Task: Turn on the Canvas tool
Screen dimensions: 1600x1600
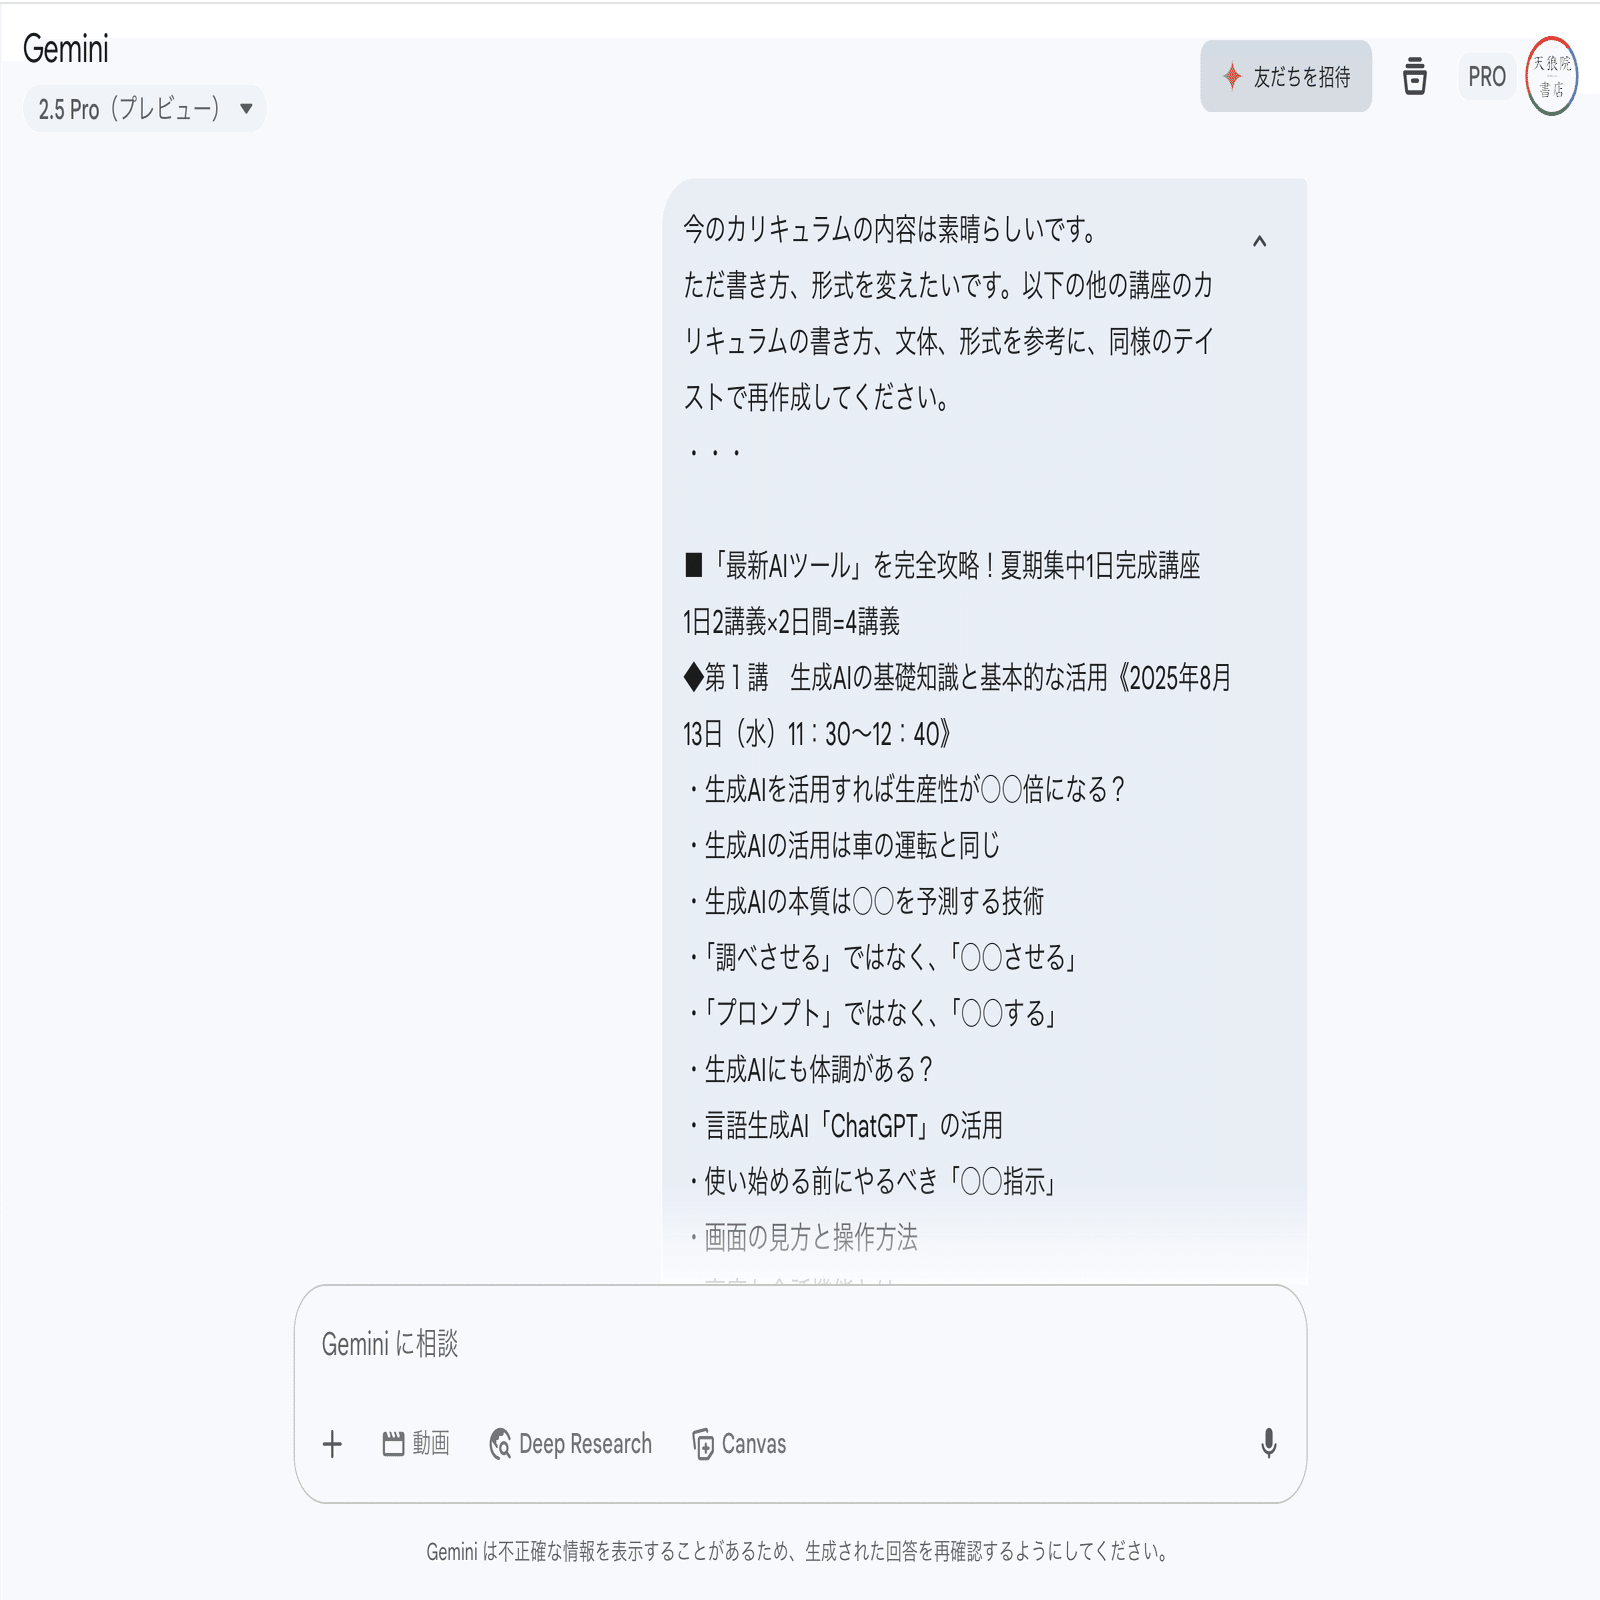Action: [739, 1444]
